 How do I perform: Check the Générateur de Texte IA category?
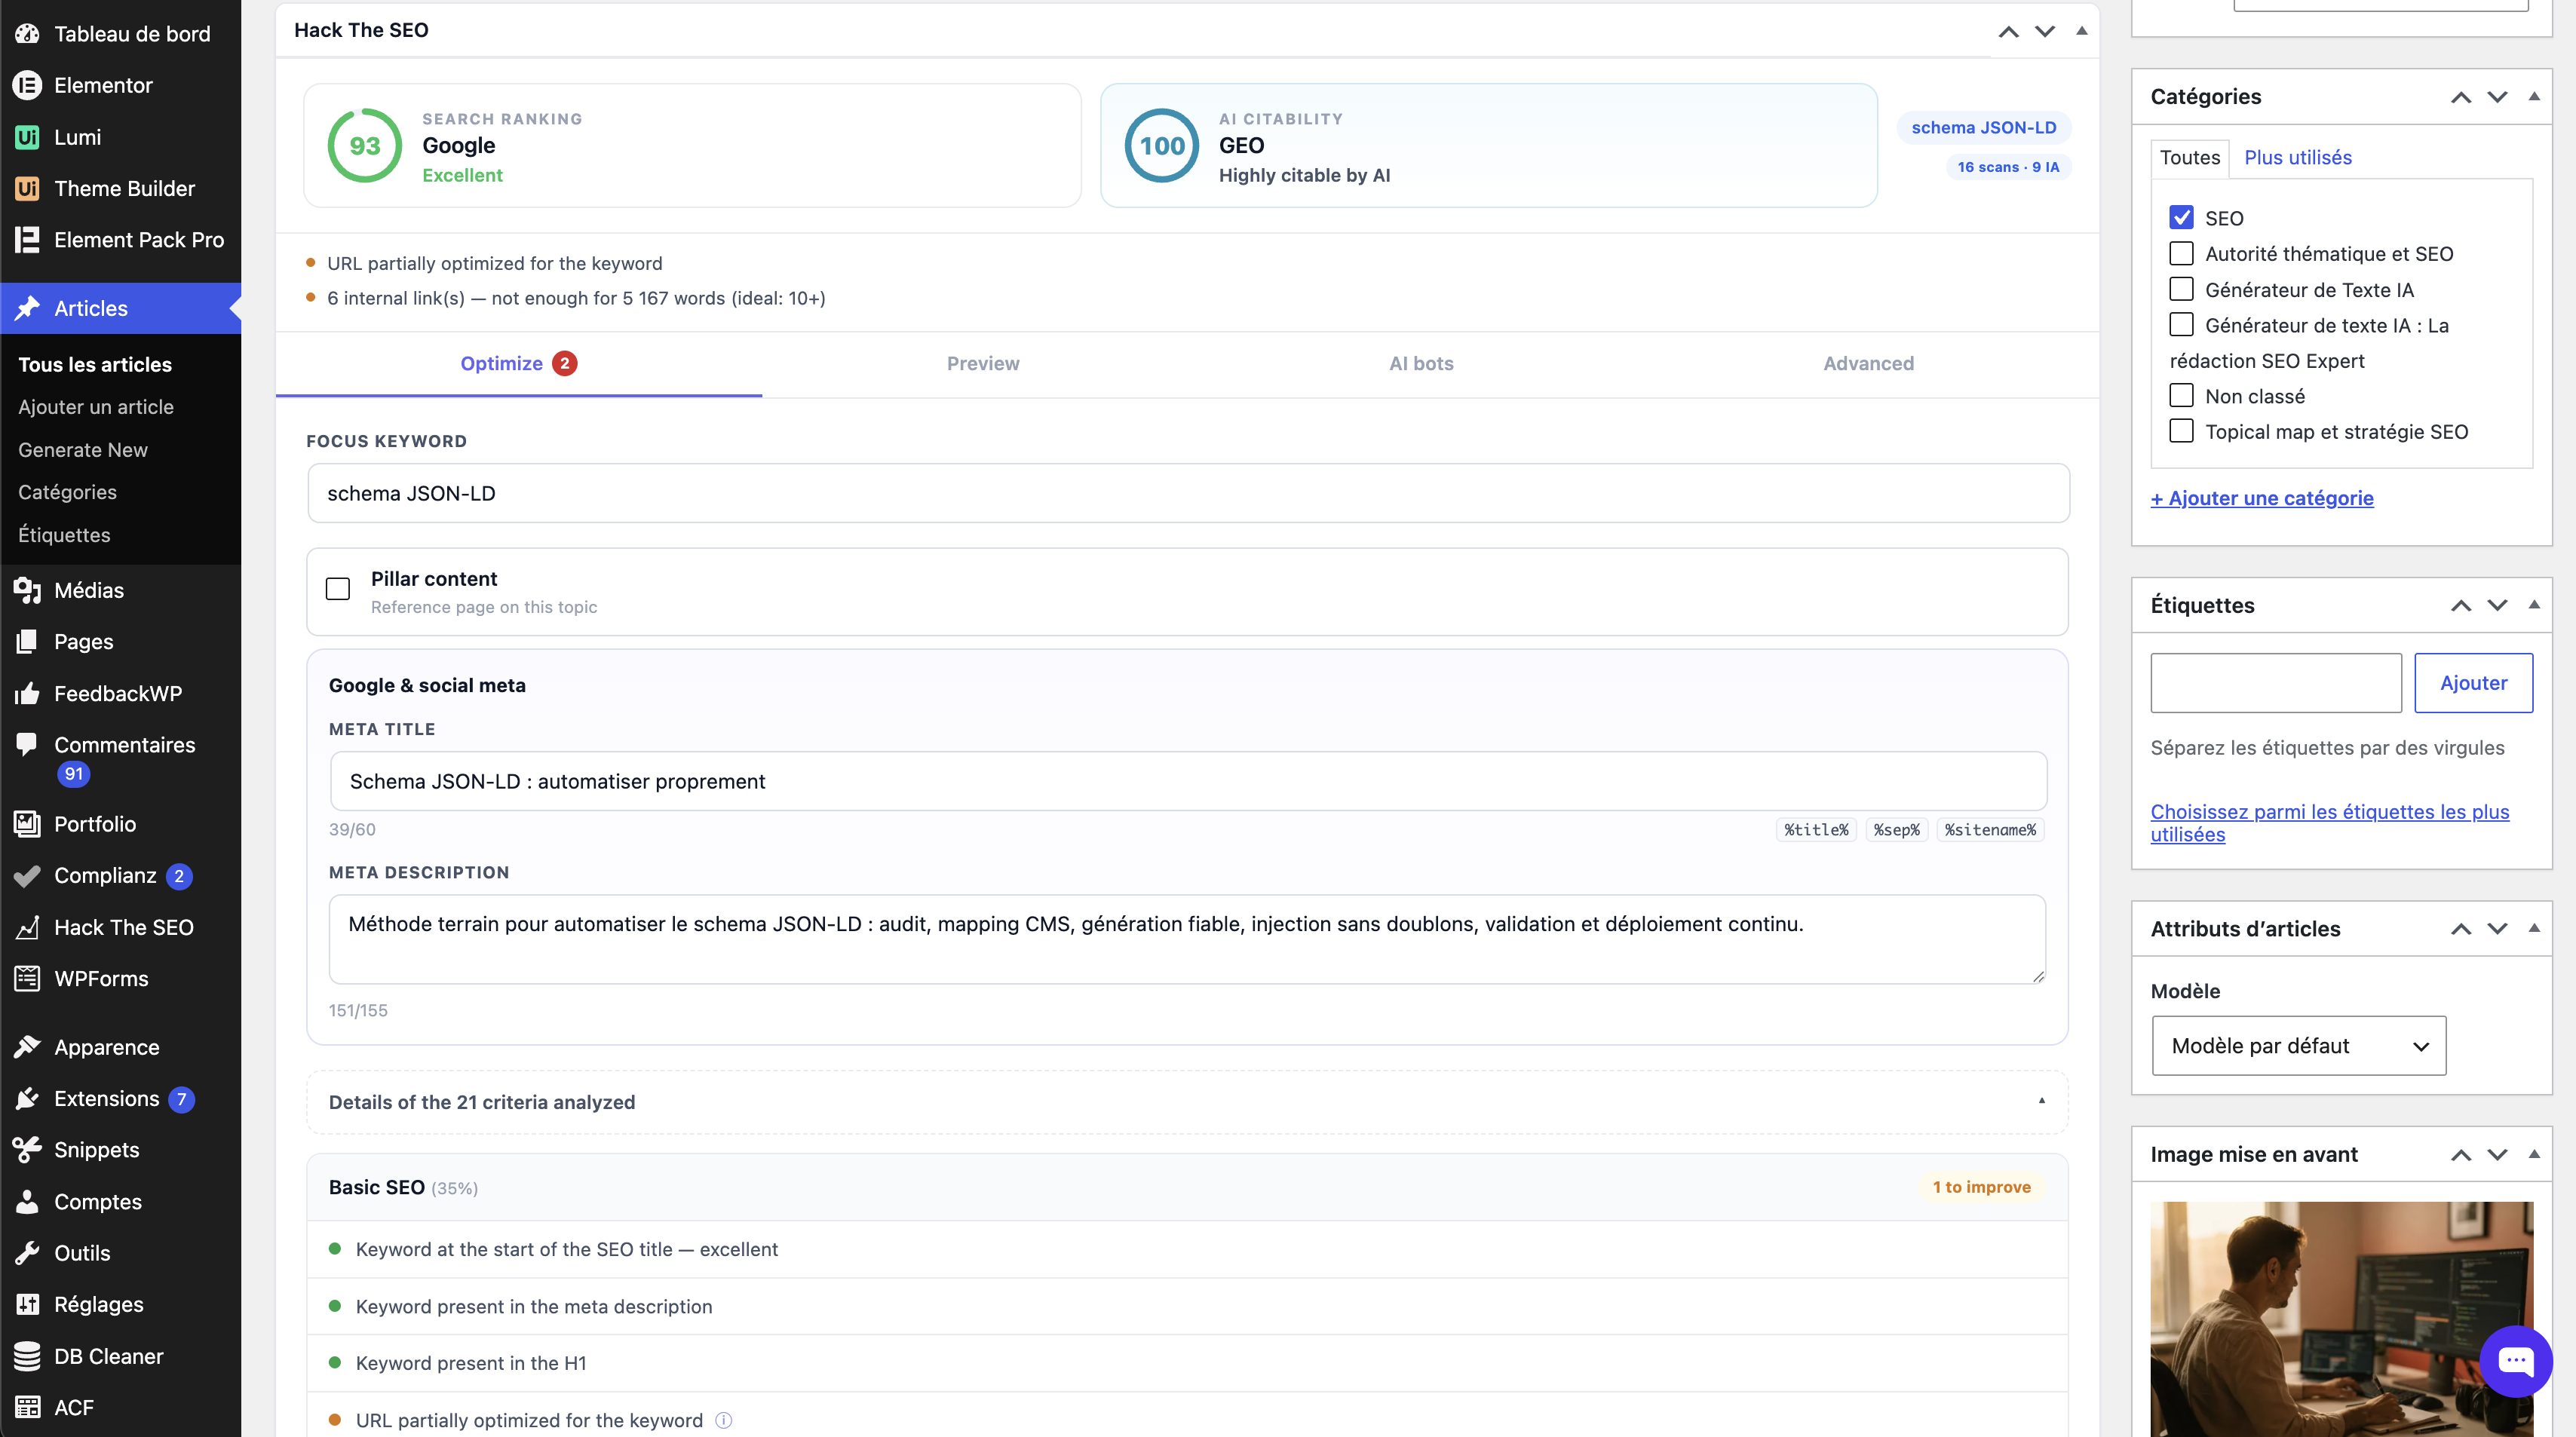(2181, 289)
